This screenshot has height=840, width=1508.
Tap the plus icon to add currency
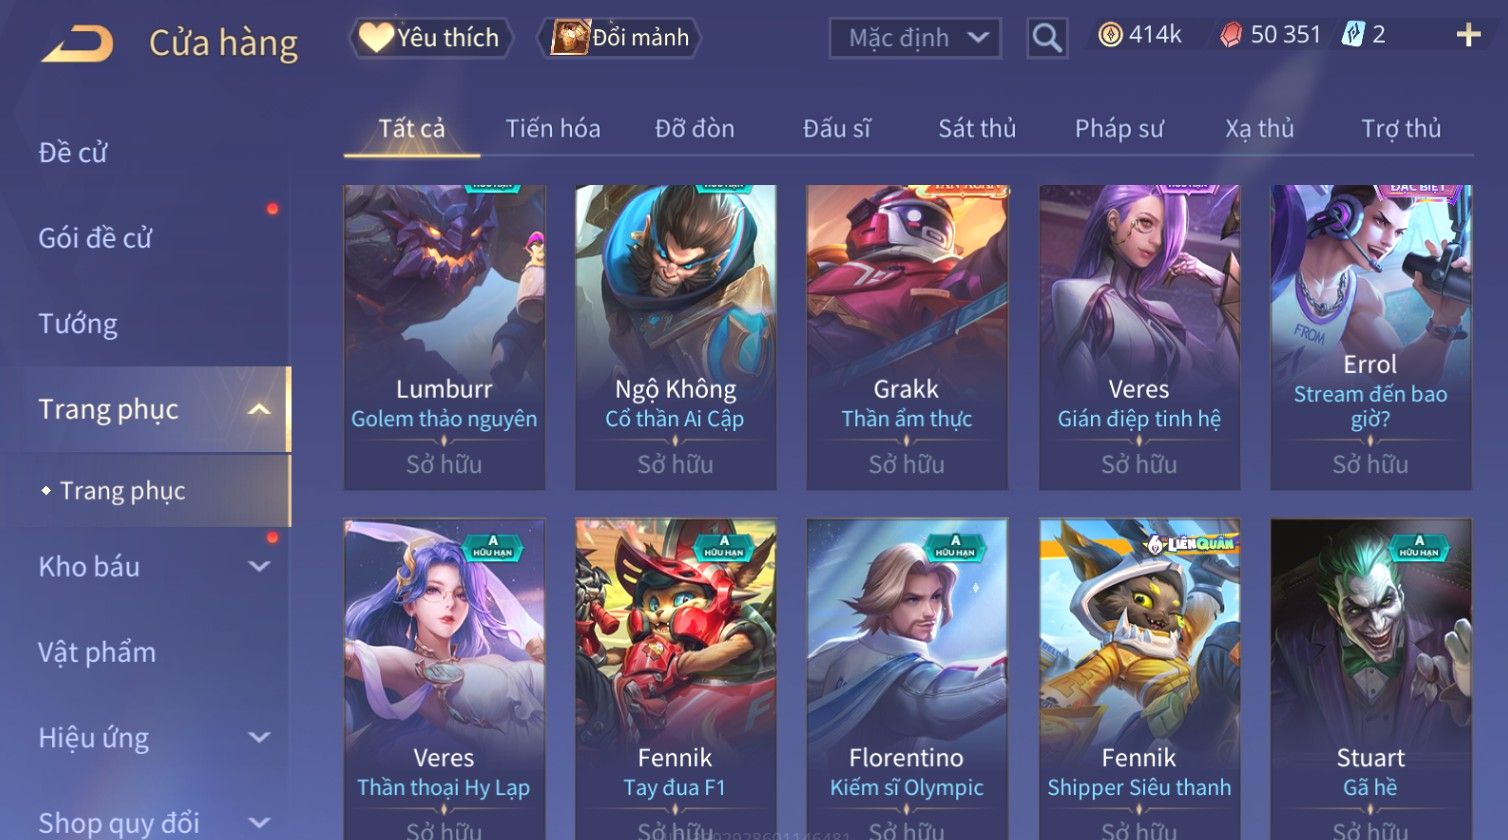(1468, 36)
